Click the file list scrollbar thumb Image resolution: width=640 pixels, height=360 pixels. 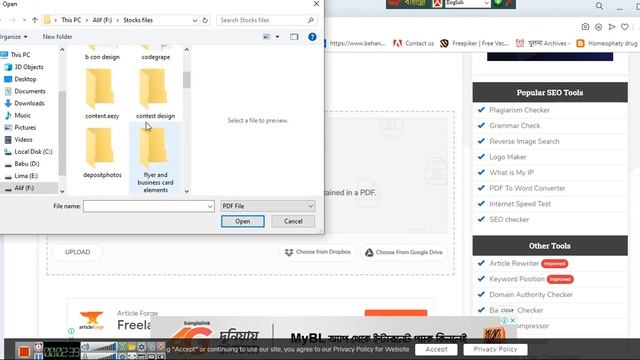coord(187,80)
